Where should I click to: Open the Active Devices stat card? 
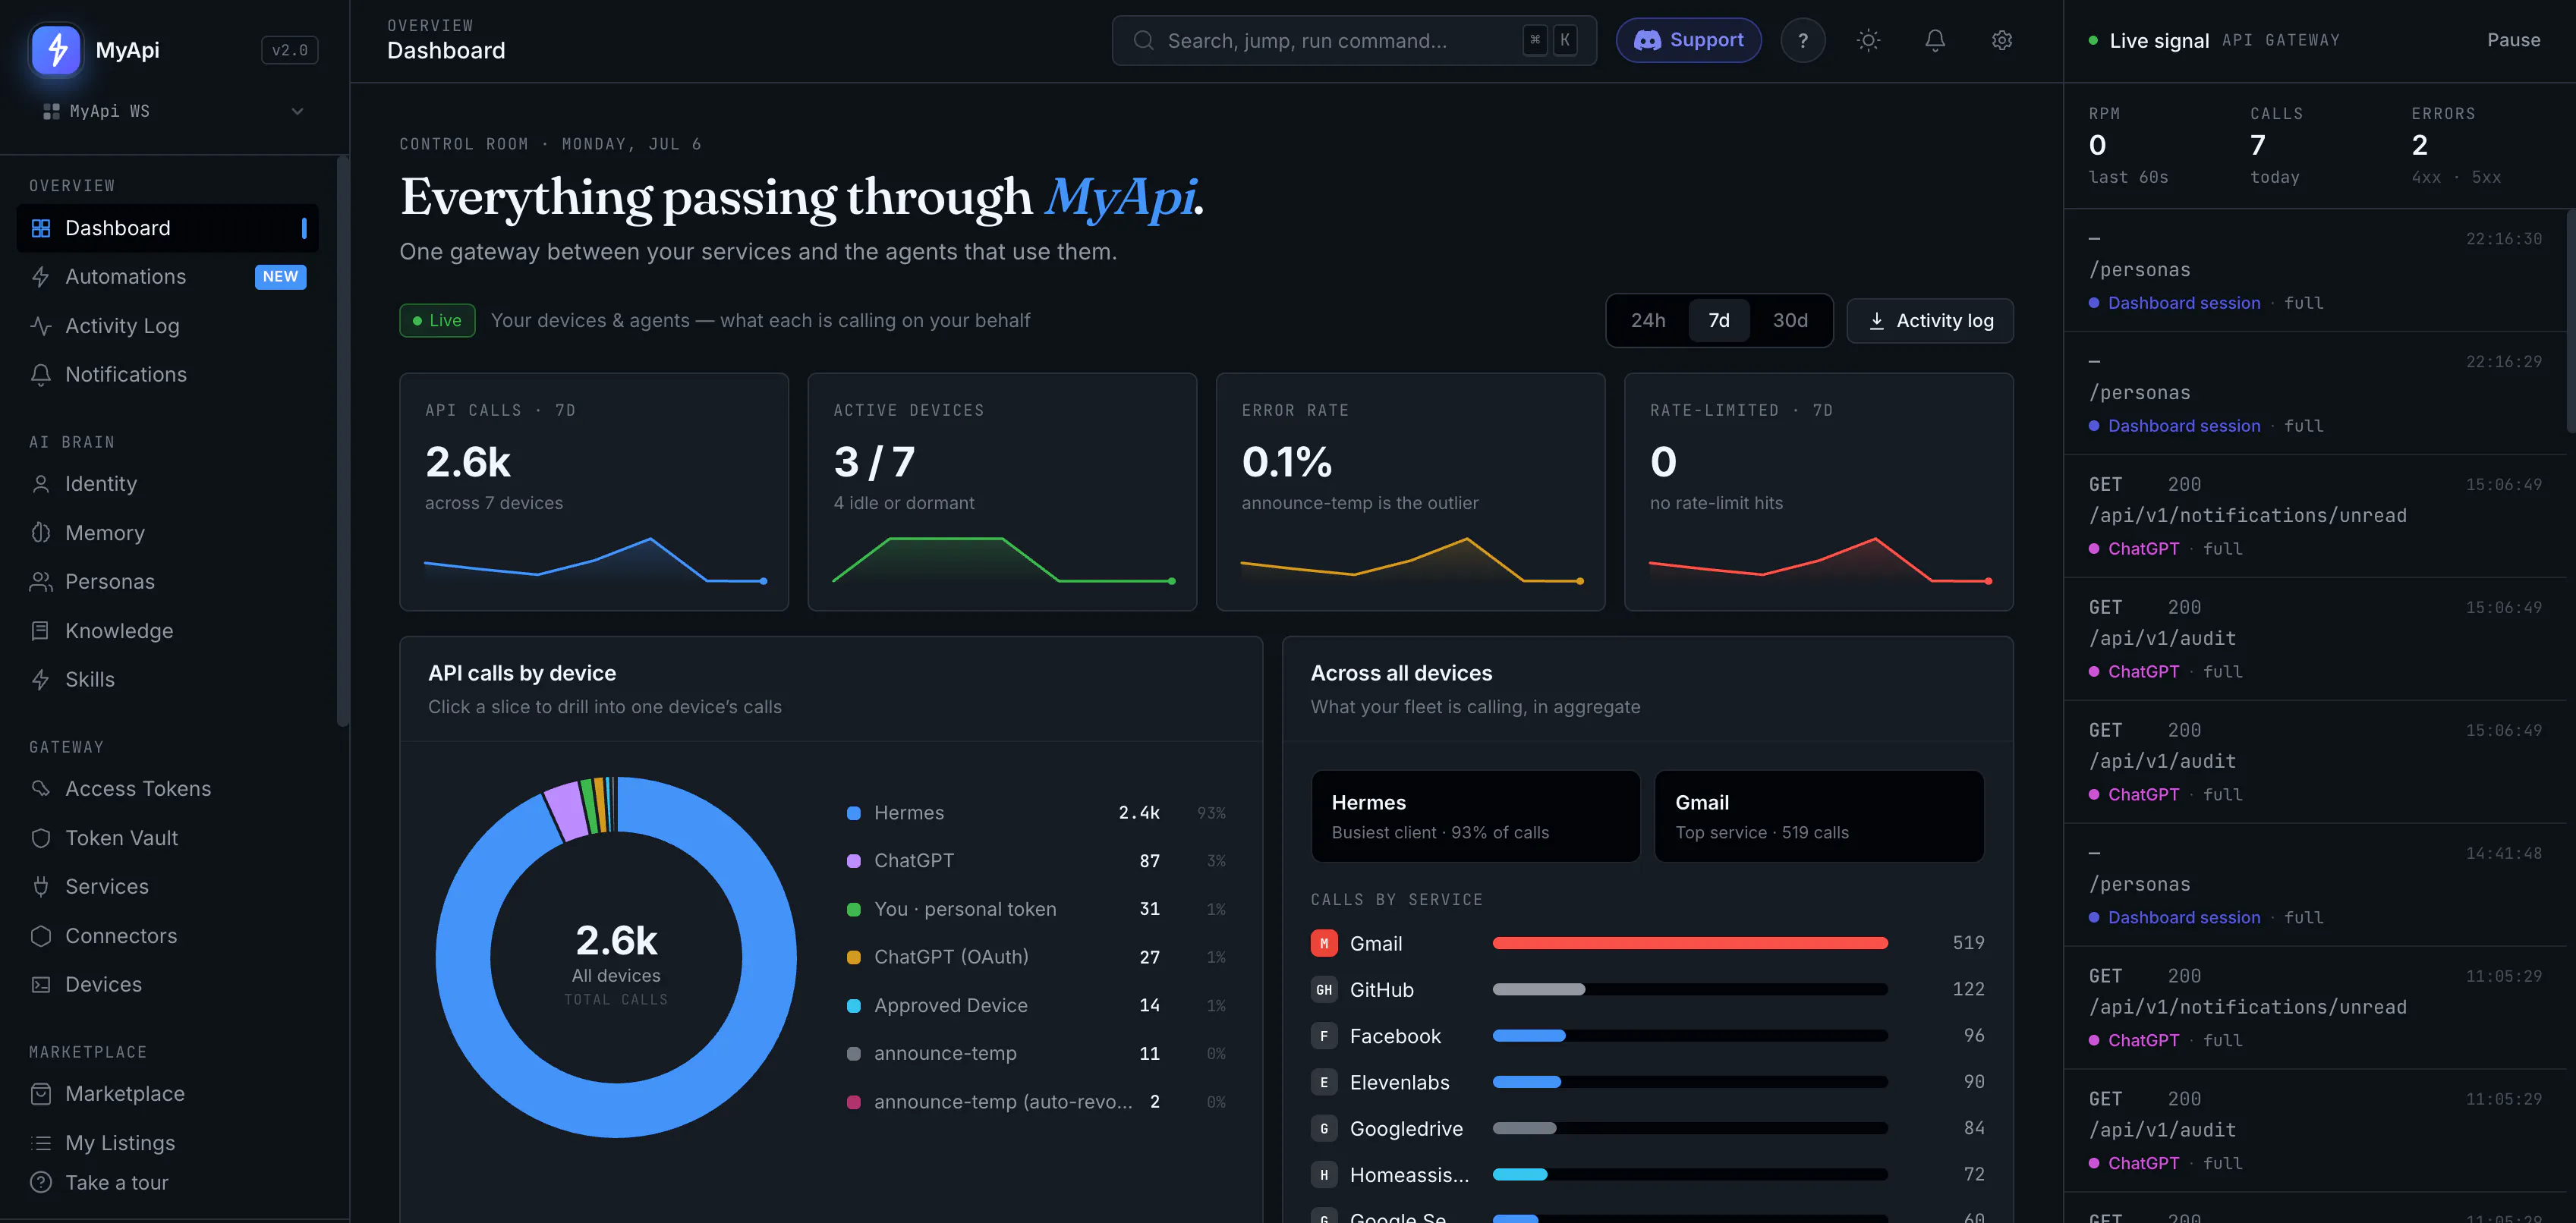1002,492
